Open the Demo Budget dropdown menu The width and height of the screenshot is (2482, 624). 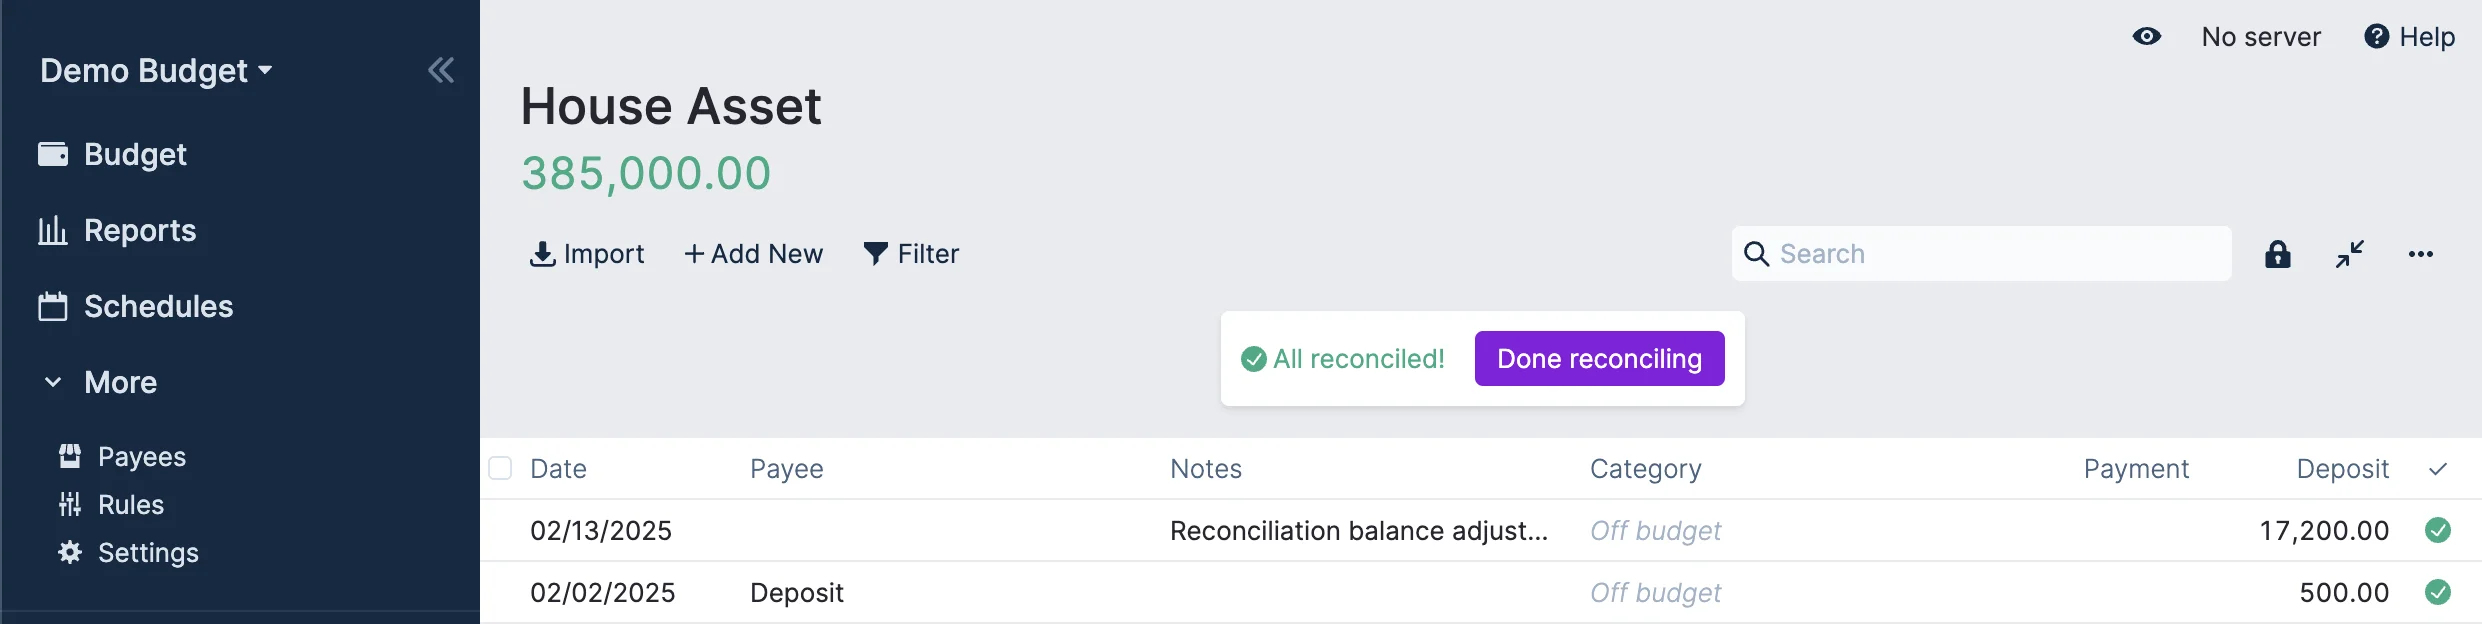coord(156,71)
